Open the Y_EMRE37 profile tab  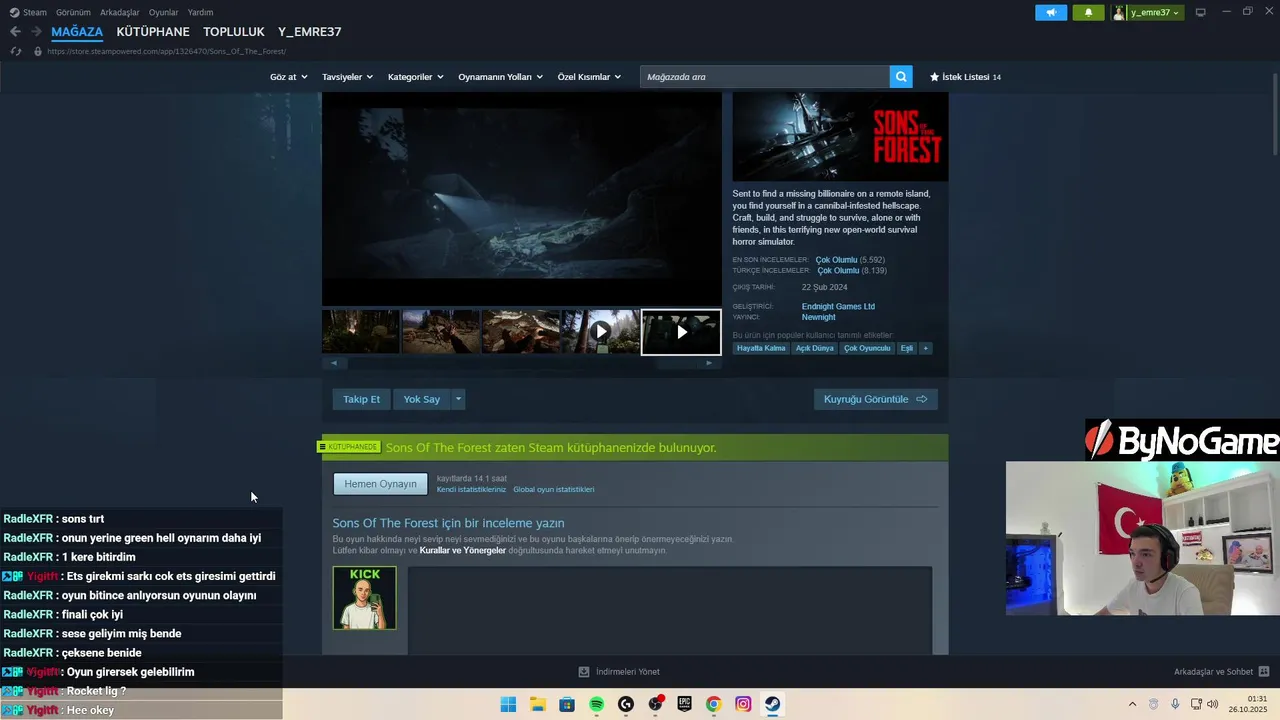[x=310, y=32]
